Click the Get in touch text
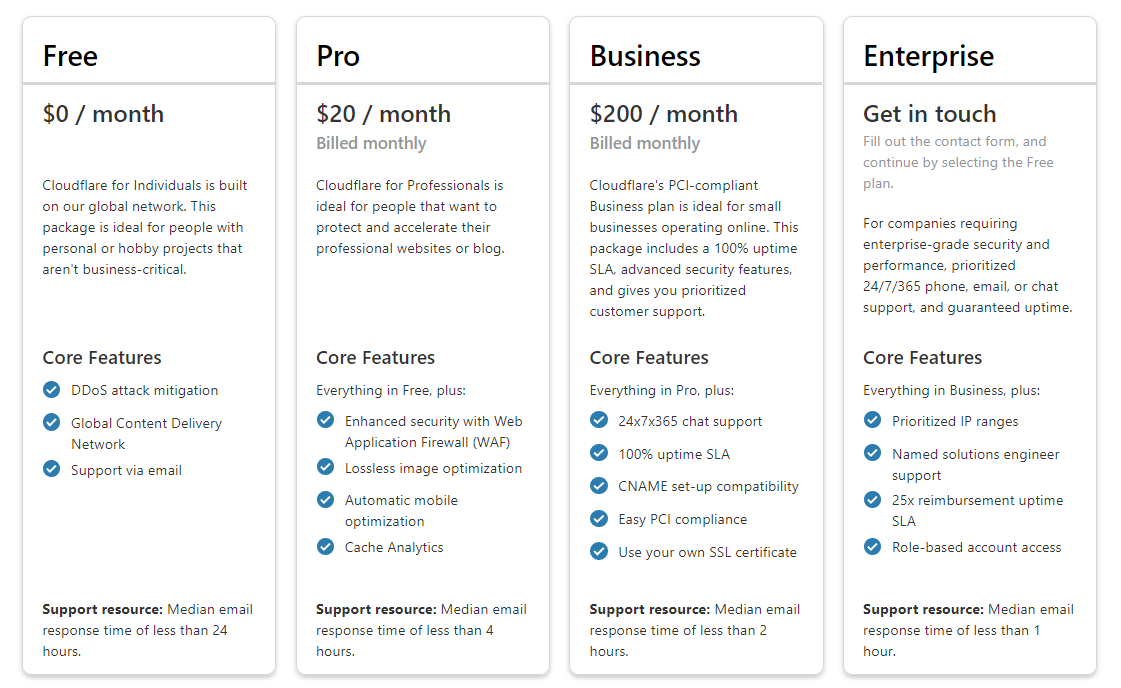The width and height of the screenshot is (1121, 688). pos(929,114)
